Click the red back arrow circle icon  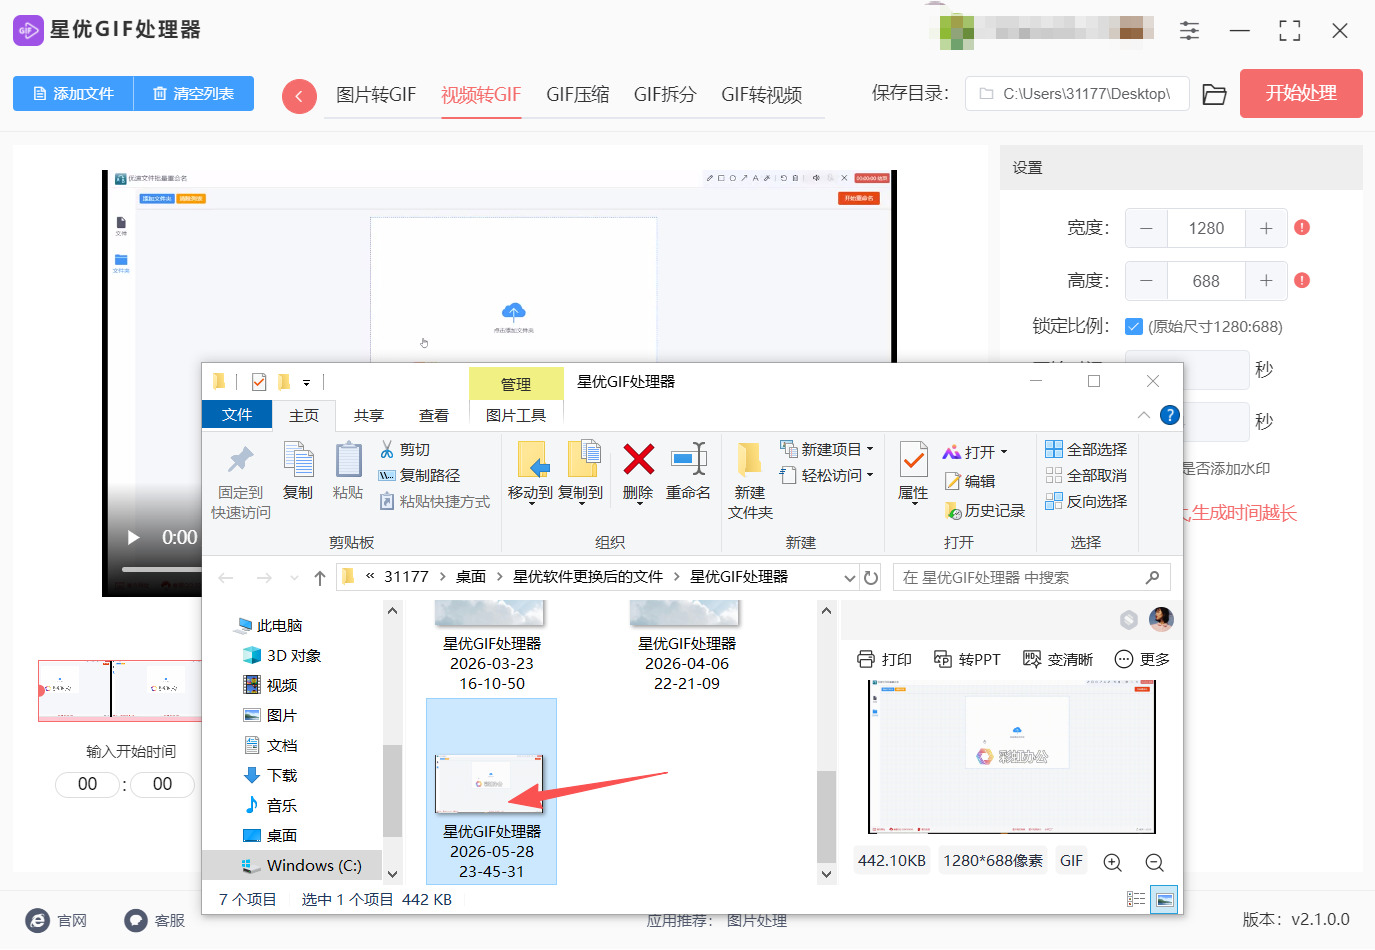click(x=299, y=96)
